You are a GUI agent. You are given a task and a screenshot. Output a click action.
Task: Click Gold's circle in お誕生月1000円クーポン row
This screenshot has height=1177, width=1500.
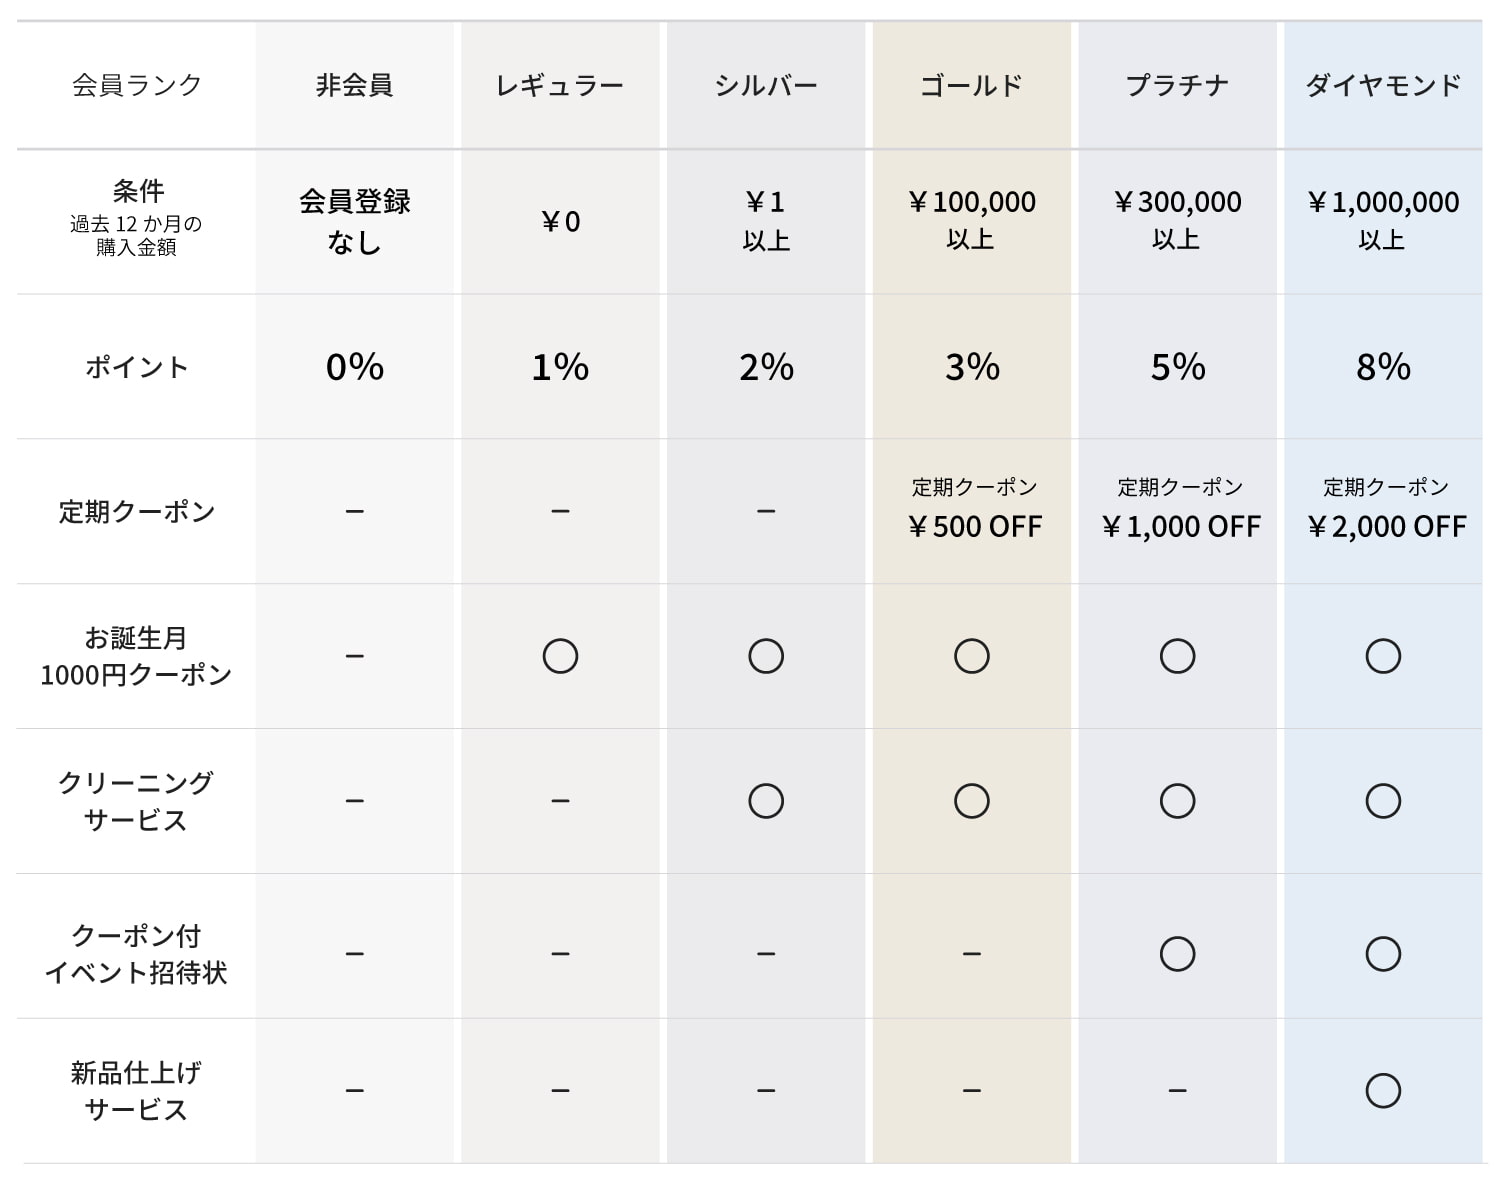tap(972, 656)
